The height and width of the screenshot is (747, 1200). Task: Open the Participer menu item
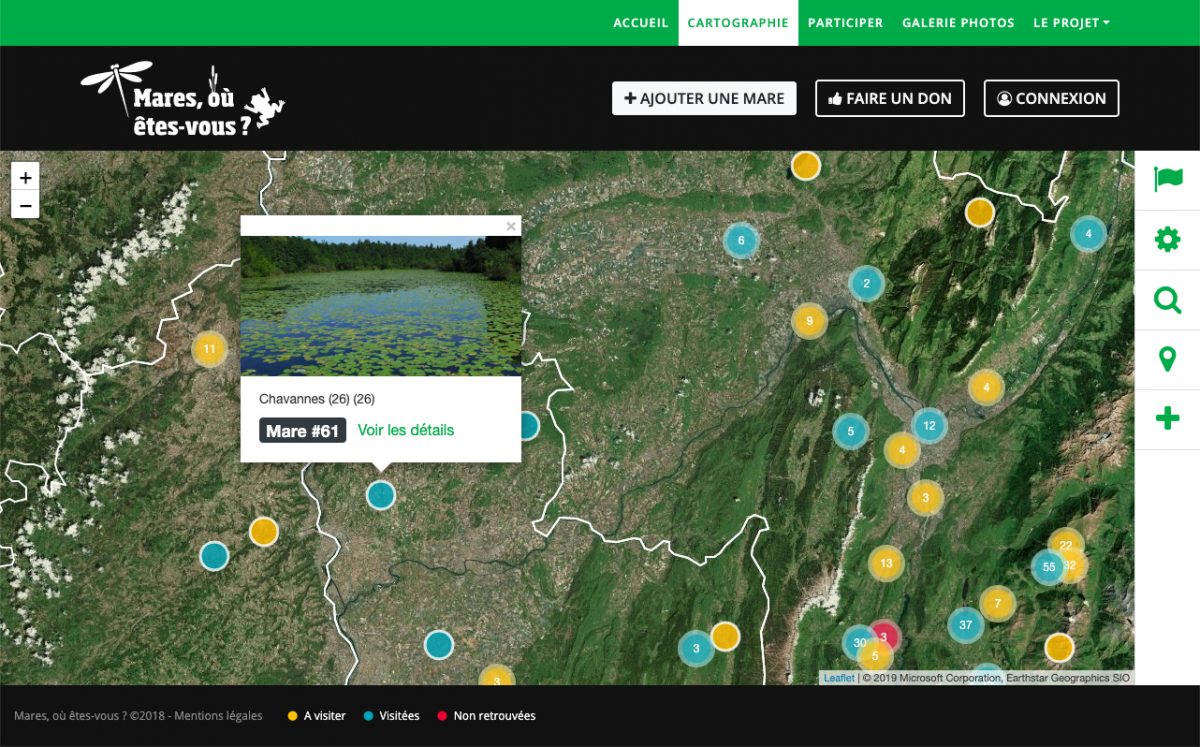pos(845,23)
